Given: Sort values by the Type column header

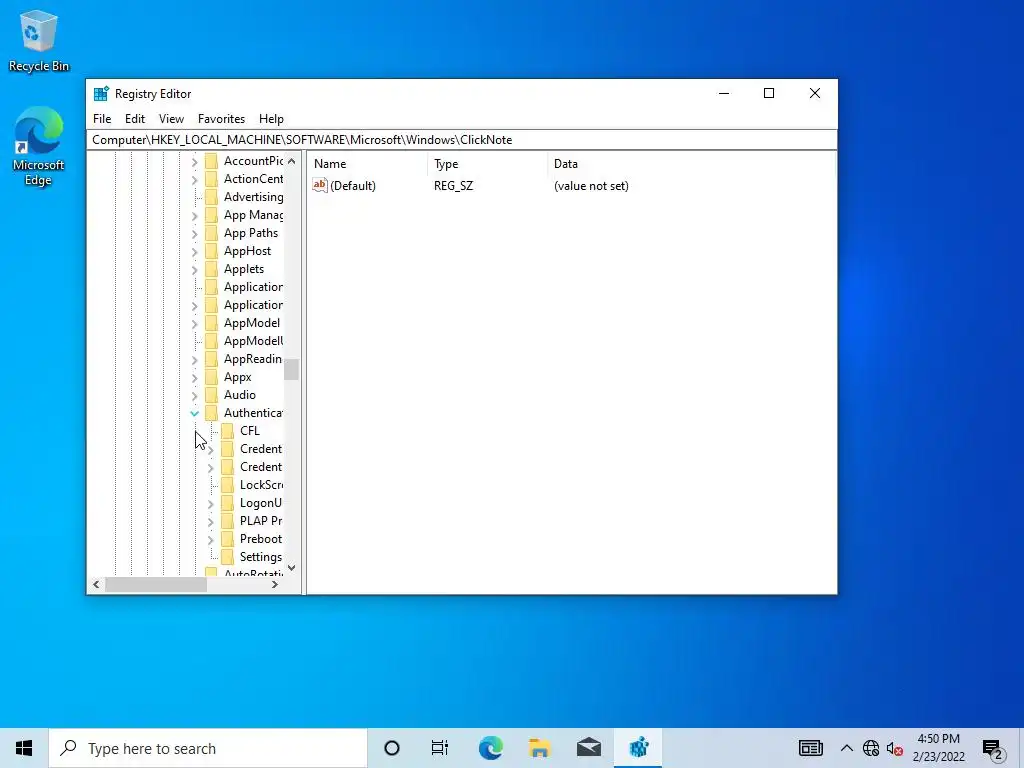Looking at the screenshot, I should point(488,164).
